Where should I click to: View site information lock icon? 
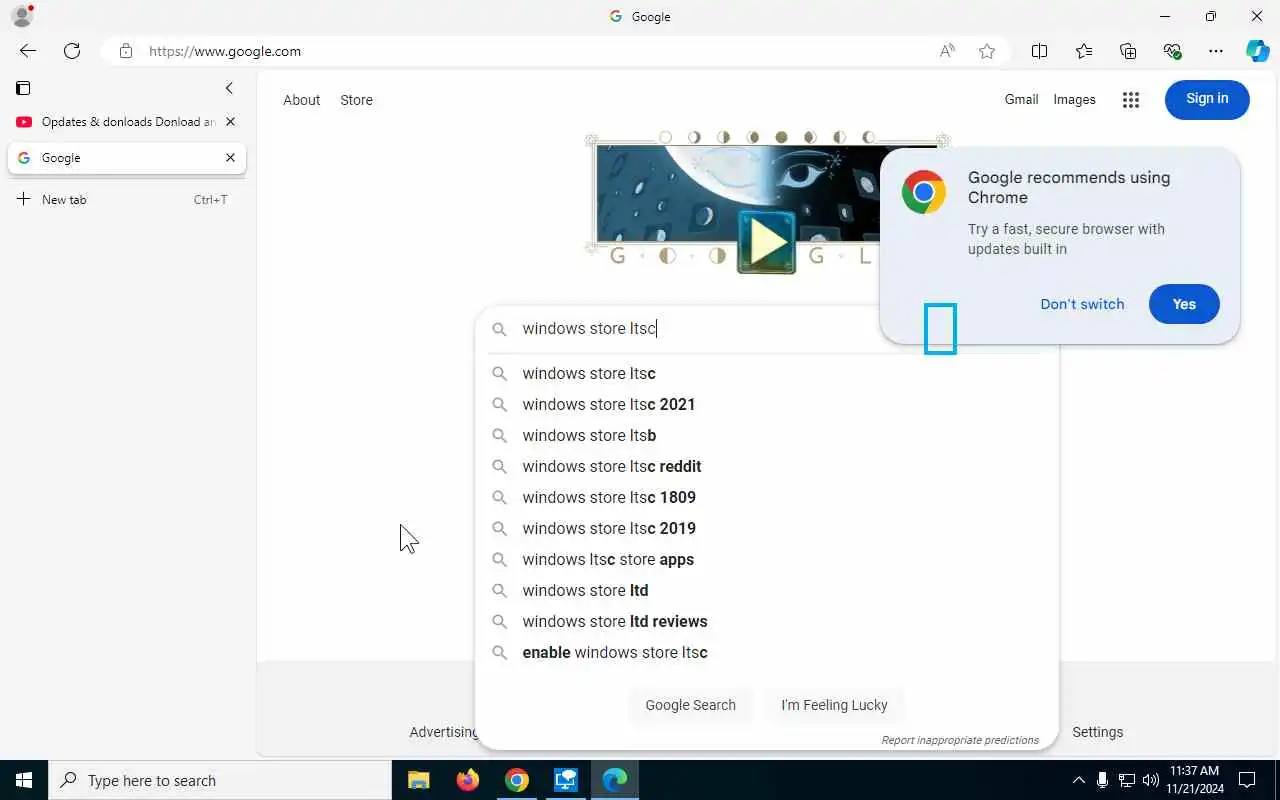pyautogui.click(x=125, y=51)
